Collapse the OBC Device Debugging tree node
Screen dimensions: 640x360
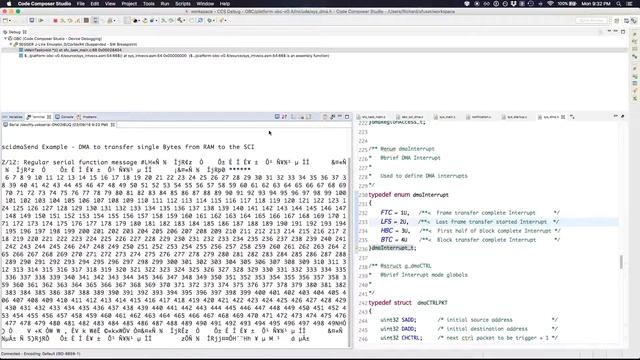point(6,39)
